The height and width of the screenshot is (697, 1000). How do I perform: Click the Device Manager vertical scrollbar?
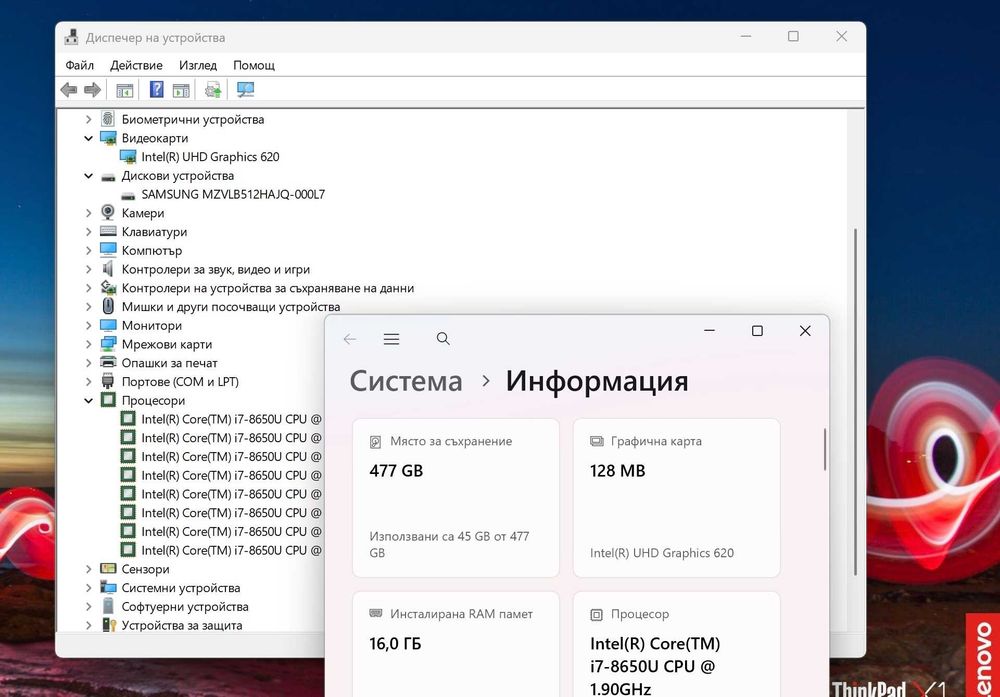point(855,402)
